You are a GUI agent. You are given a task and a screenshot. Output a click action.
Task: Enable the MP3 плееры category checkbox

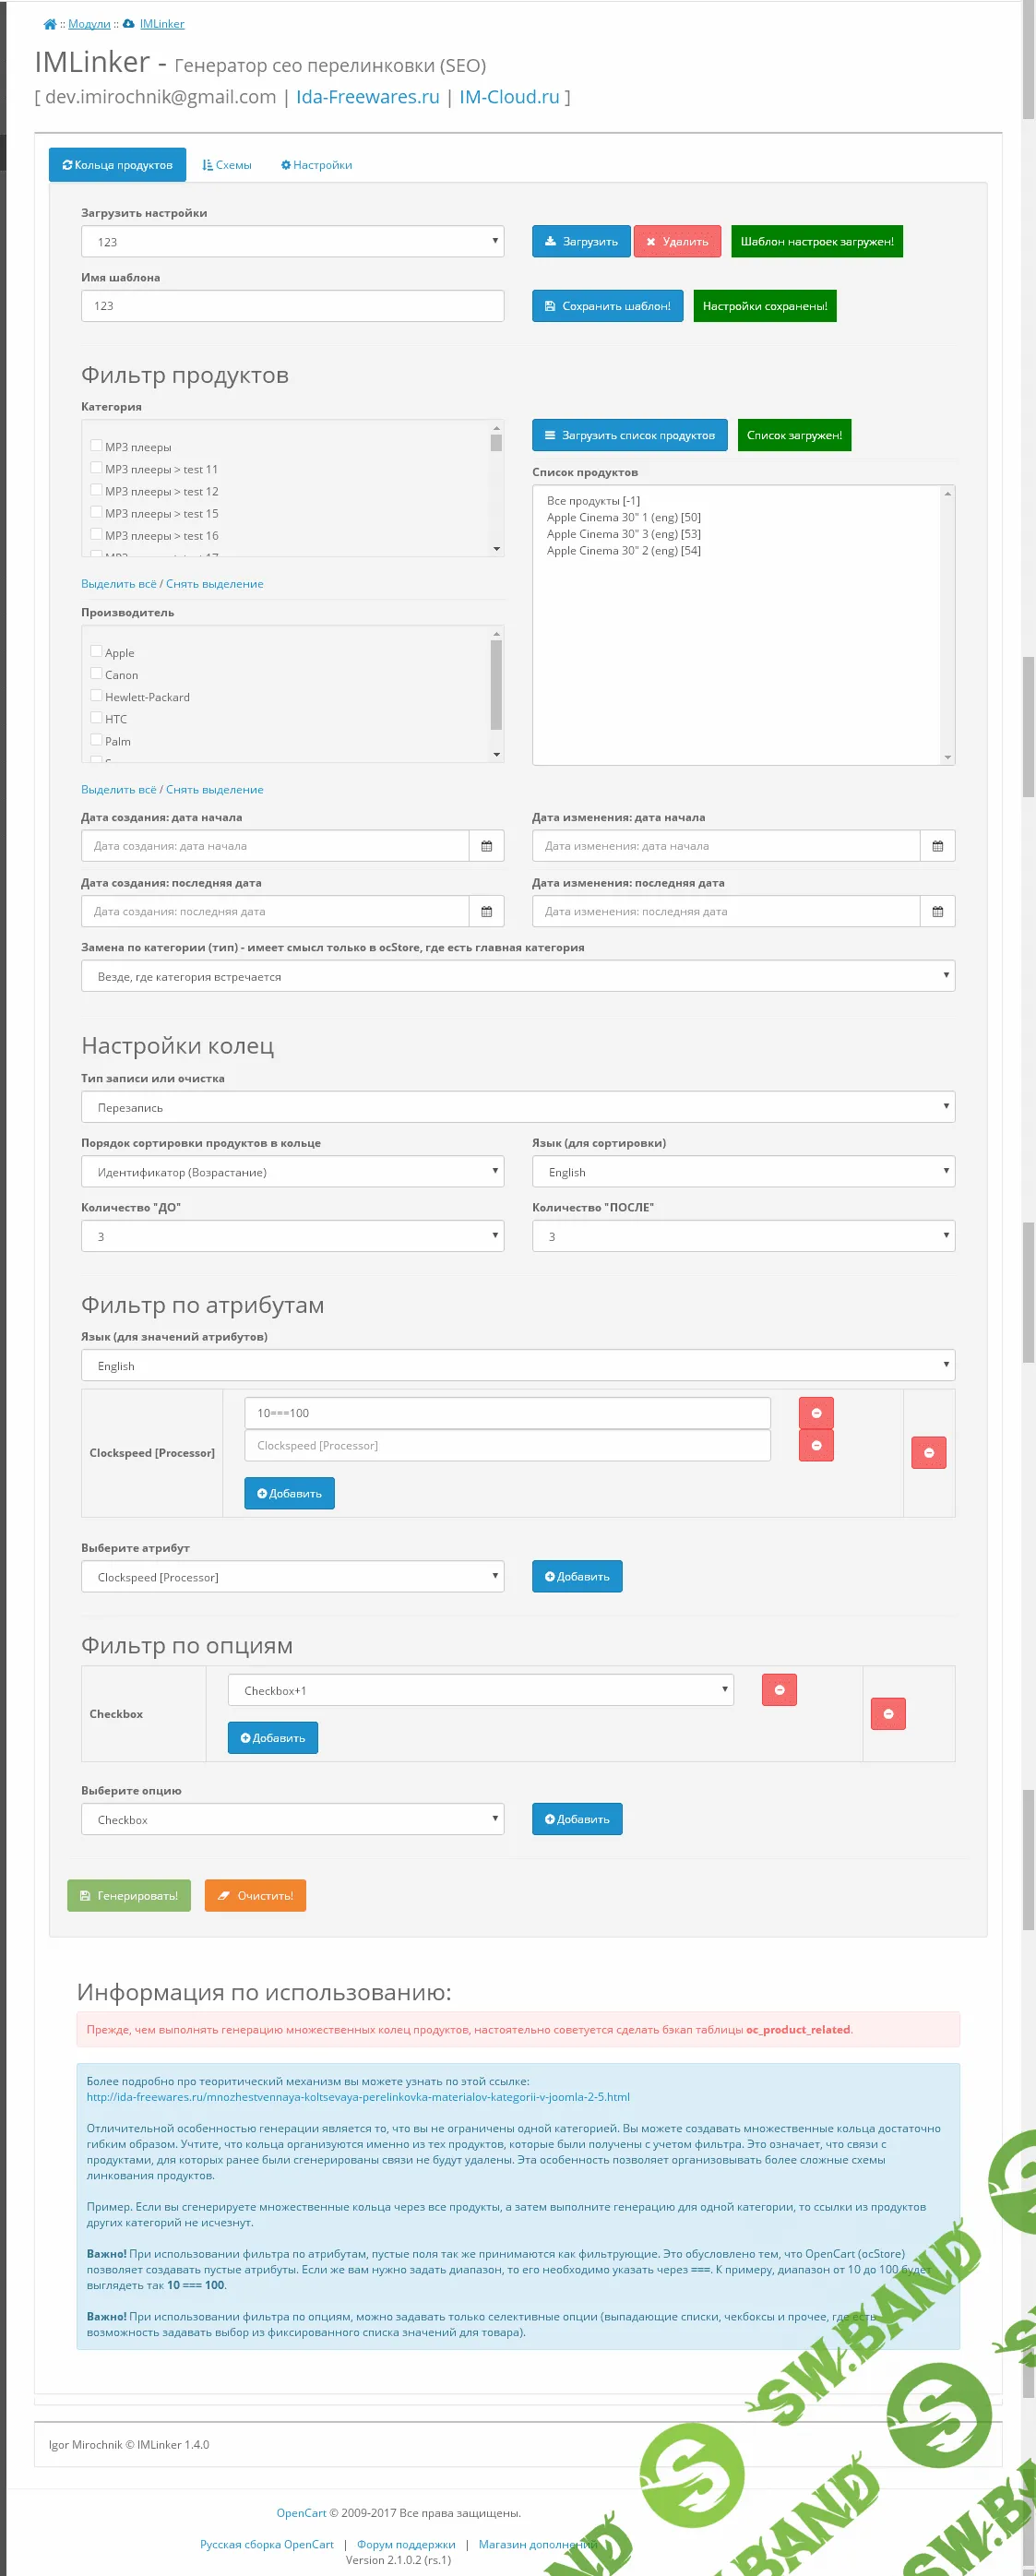pyautogui.click(x=96, y=447)
